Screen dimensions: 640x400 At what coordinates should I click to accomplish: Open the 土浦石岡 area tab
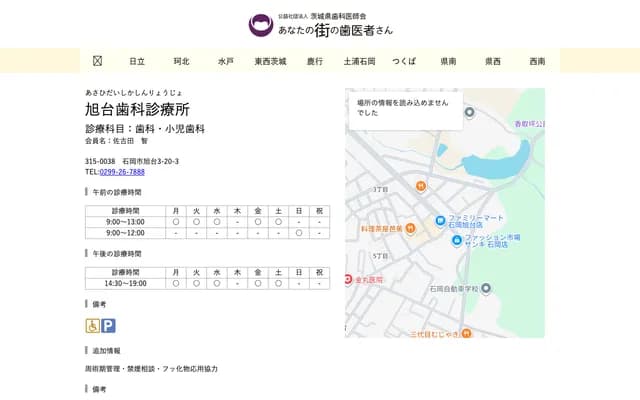[359, 61]
